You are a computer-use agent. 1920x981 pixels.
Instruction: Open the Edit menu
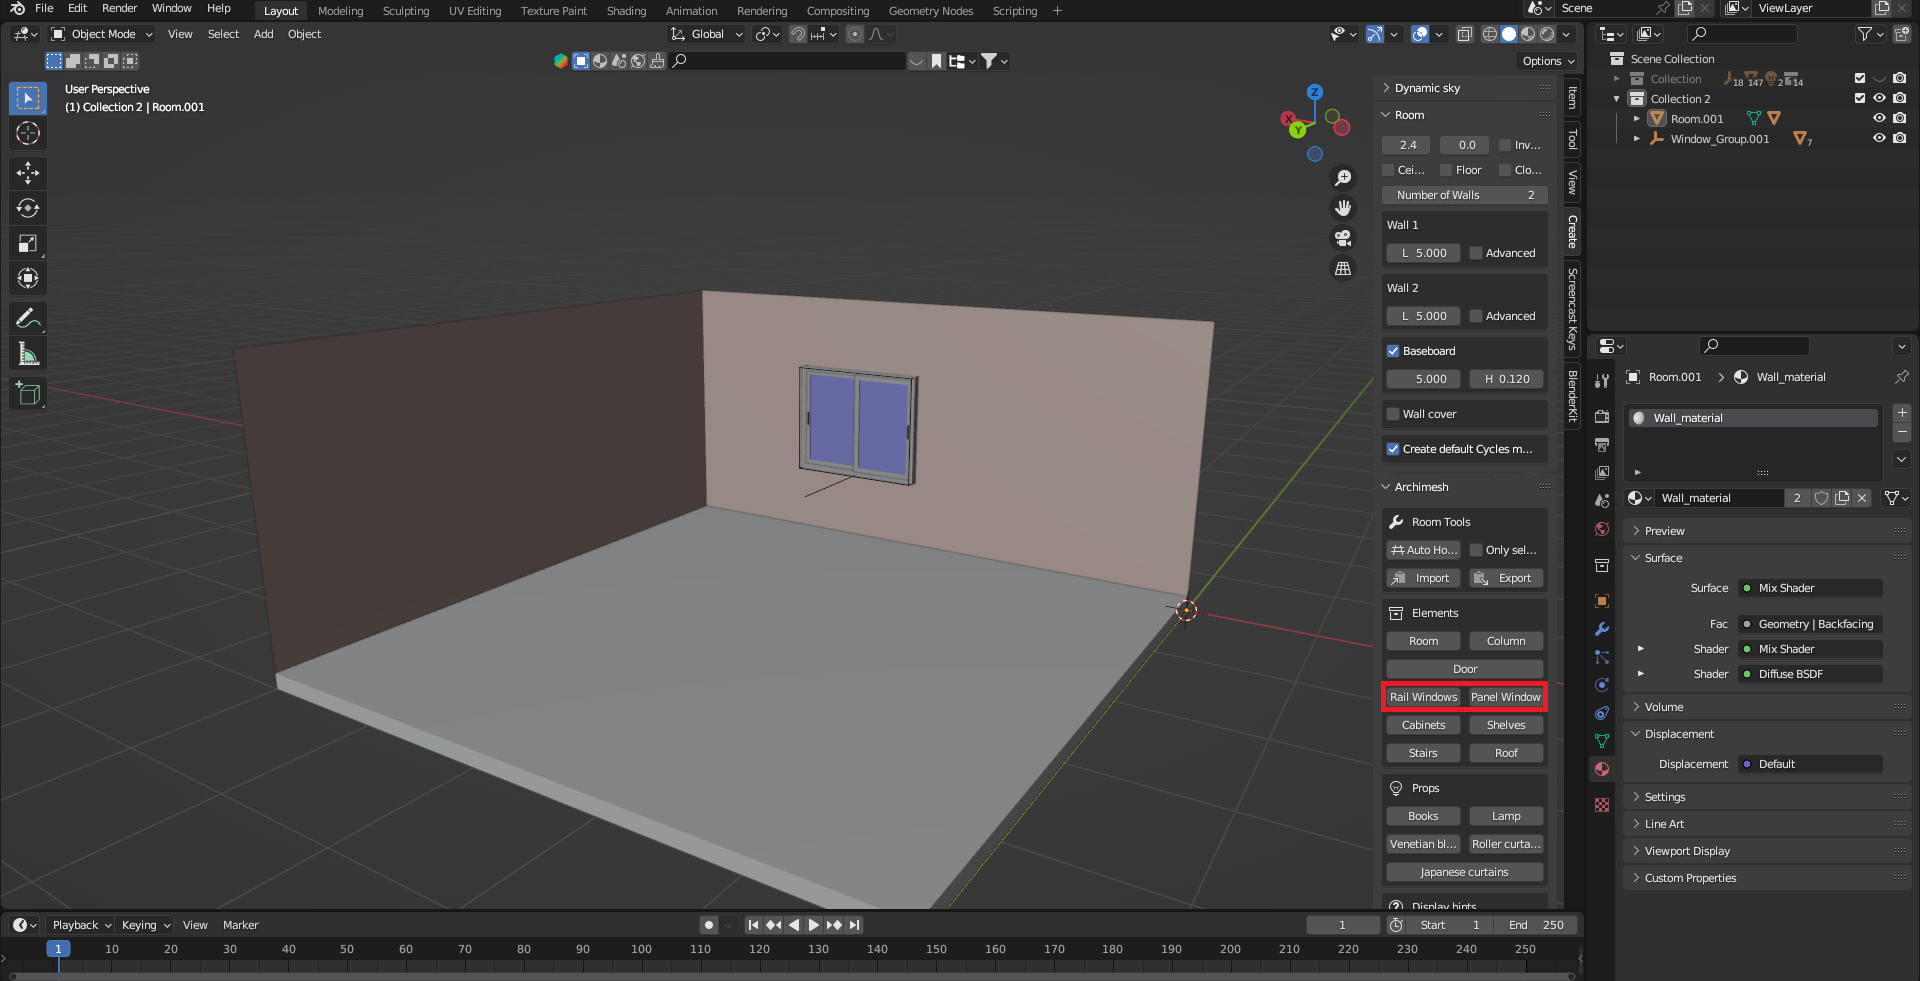77,9
